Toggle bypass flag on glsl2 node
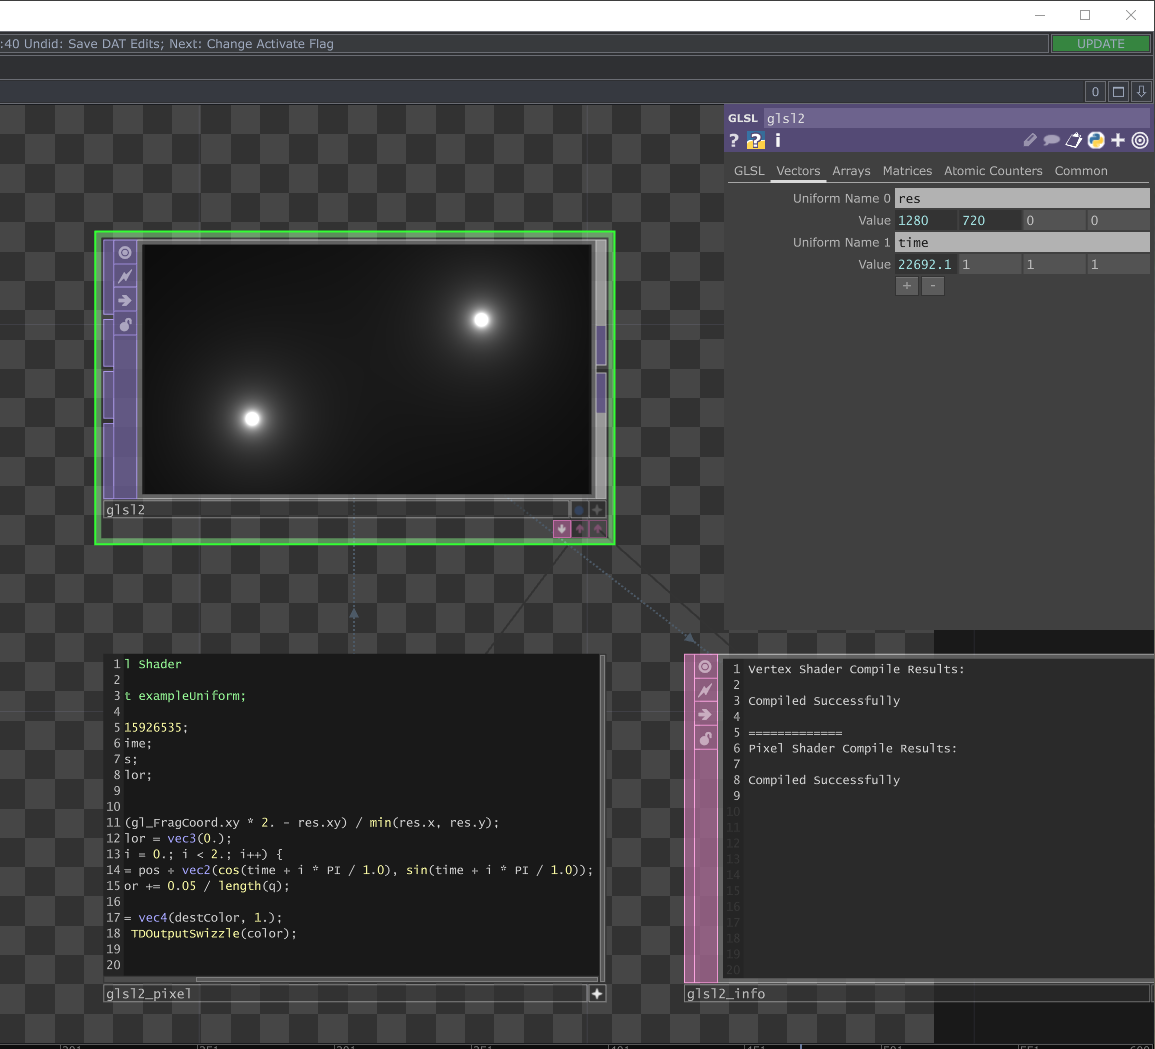Screen dimensions: 1155x1049 [x=125, y=277]
